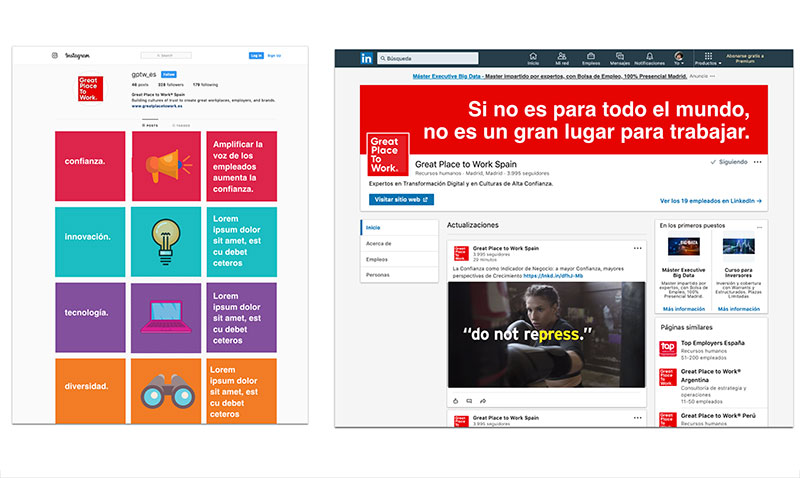
Task: Click first post author Great Place to Work Spain
Action: click(x=506, y=248)
